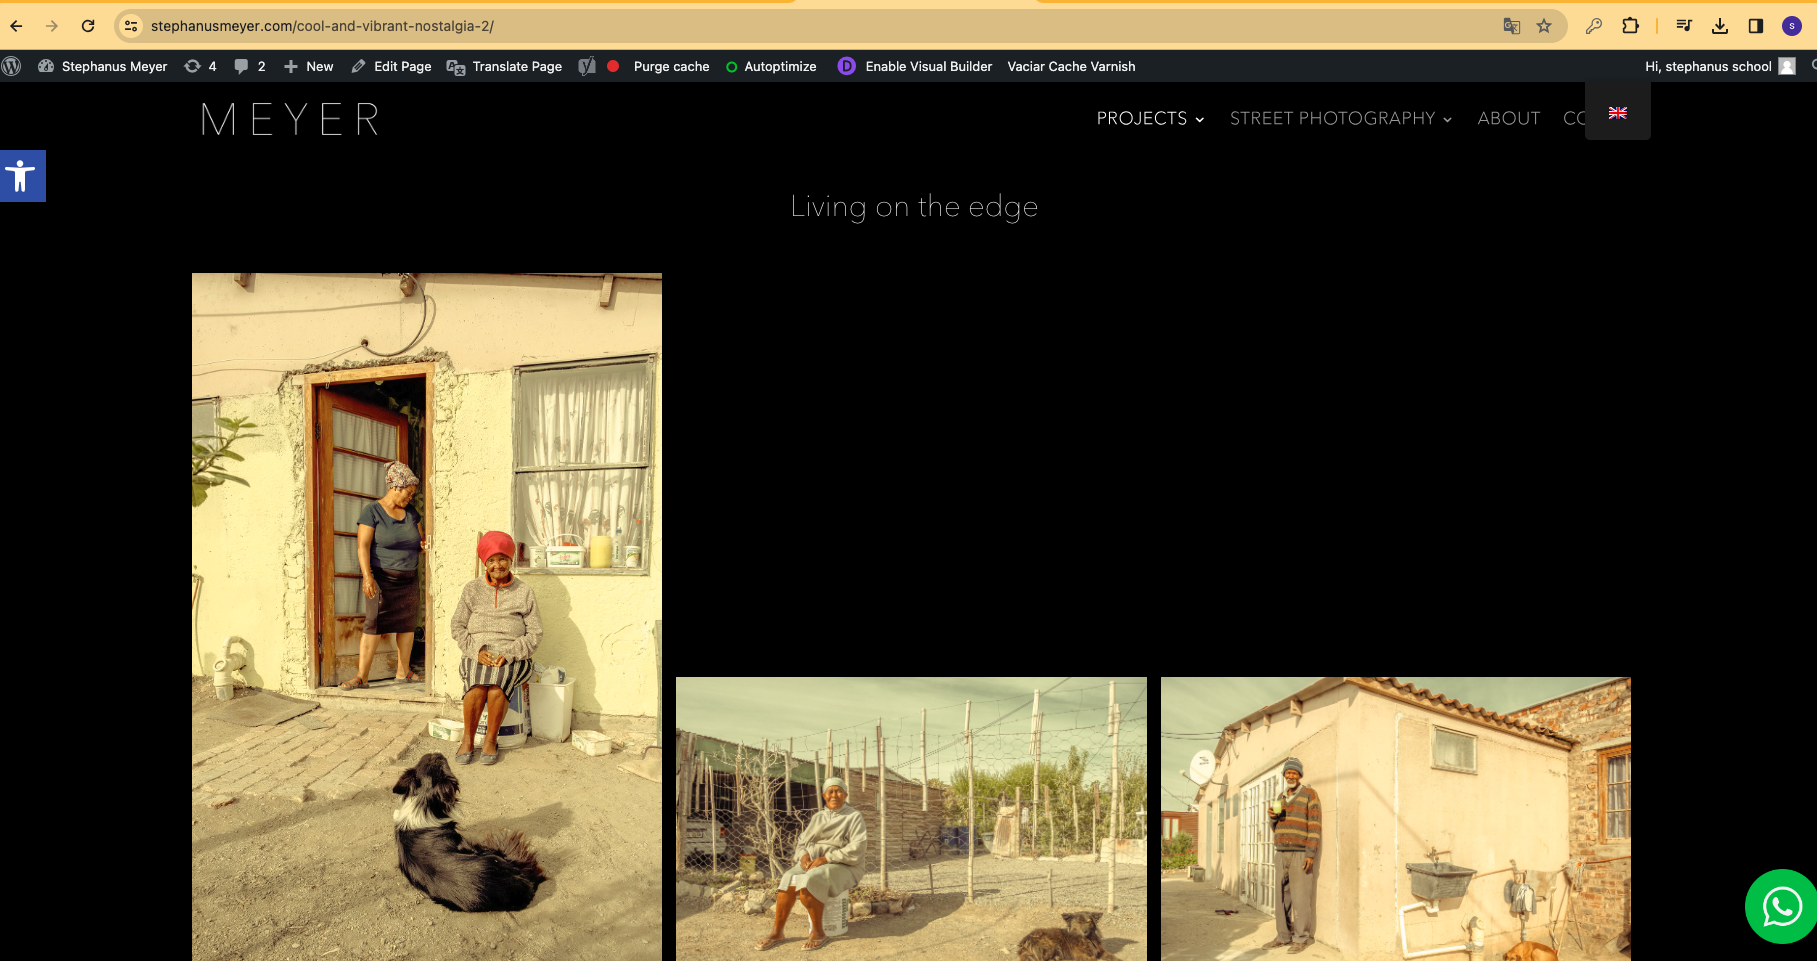Open the WordPress logo menu
Image resolution: width=1817 pixels, height=961 pixels.
(12, 66)
